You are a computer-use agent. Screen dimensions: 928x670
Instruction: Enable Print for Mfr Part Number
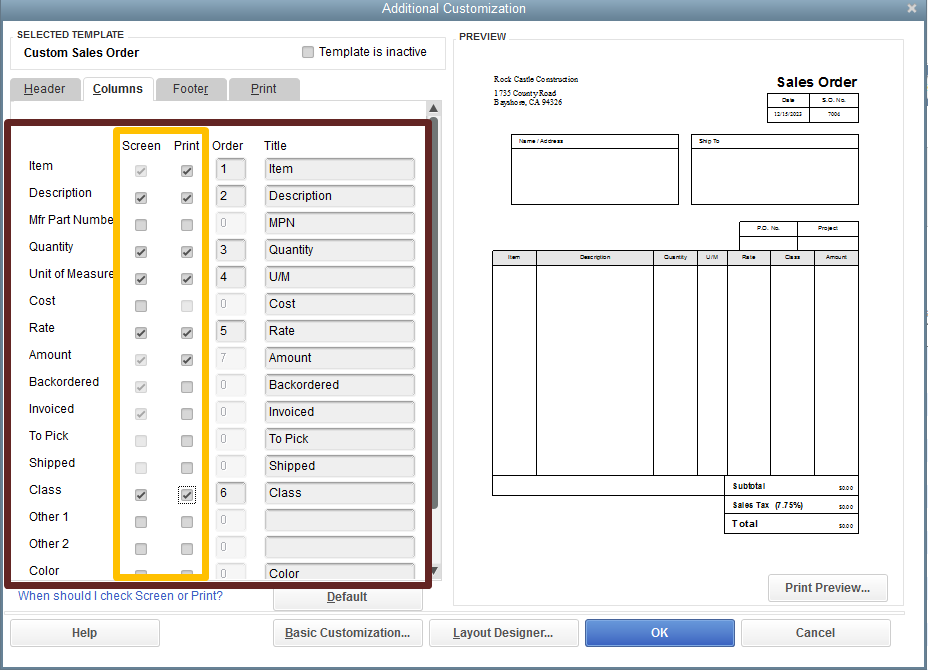pyautogui.click(x=187, y=225)
